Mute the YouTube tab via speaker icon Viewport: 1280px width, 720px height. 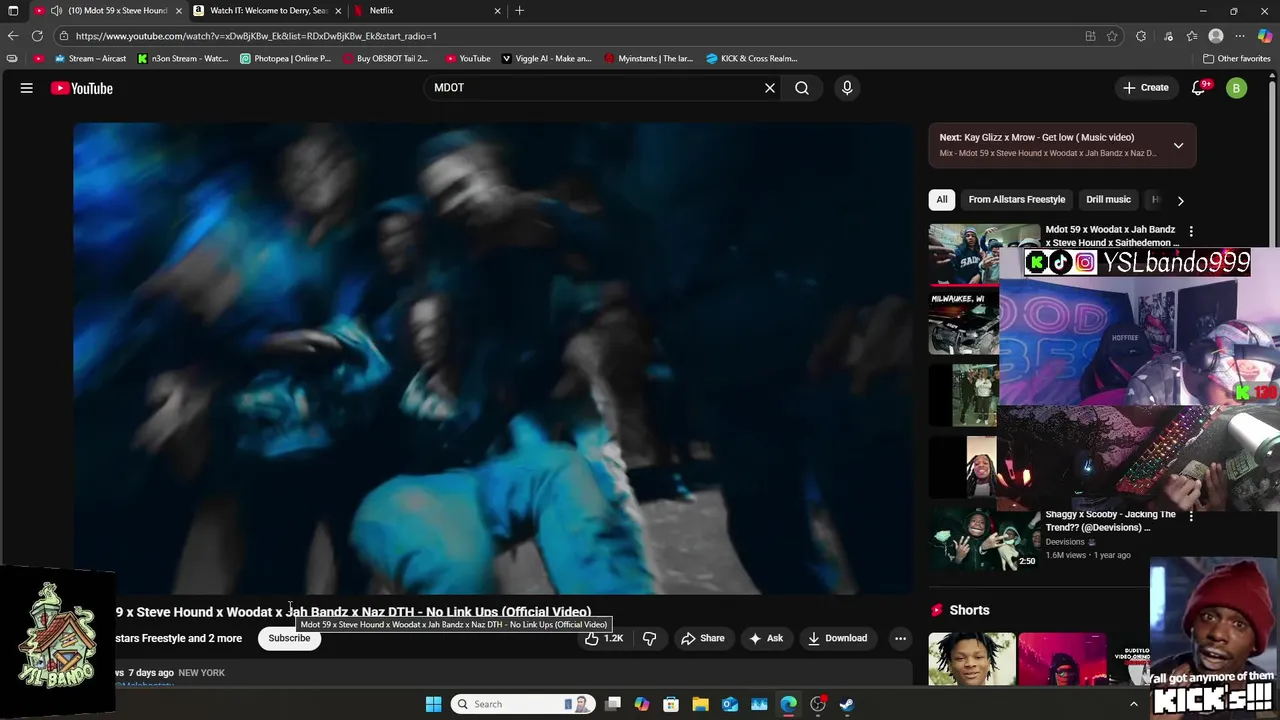[56, 11]
